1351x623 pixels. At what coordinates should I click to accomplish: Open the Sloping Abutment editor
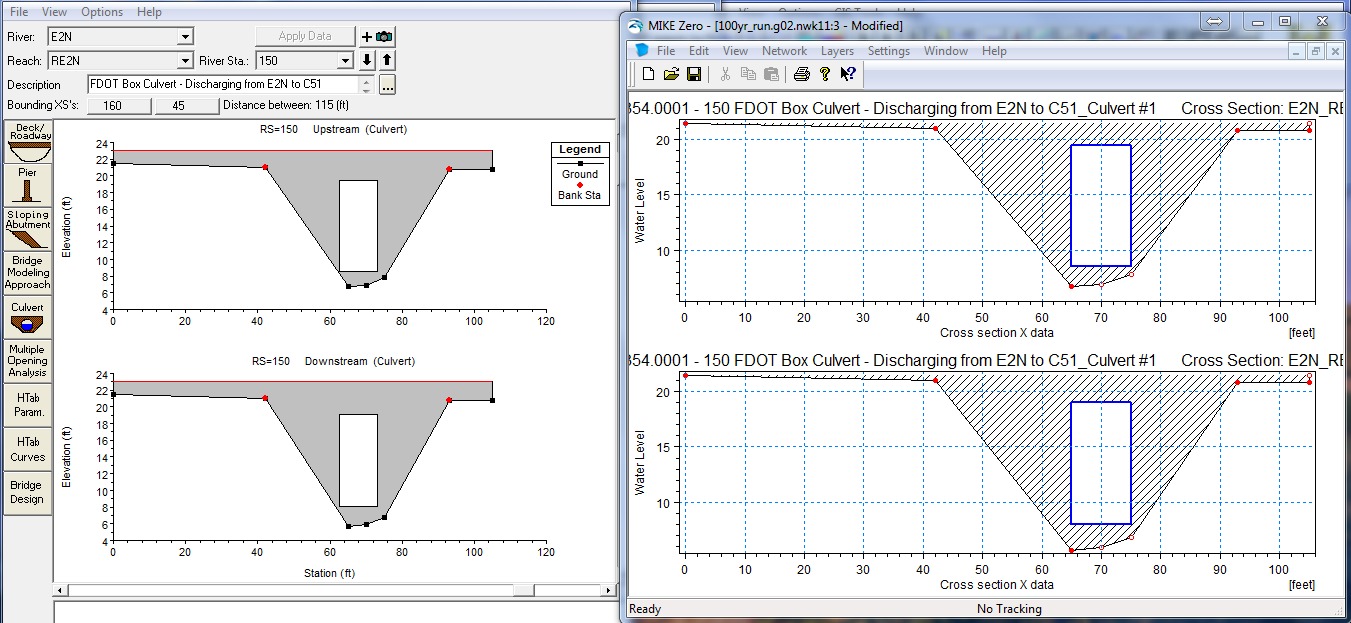28,229
